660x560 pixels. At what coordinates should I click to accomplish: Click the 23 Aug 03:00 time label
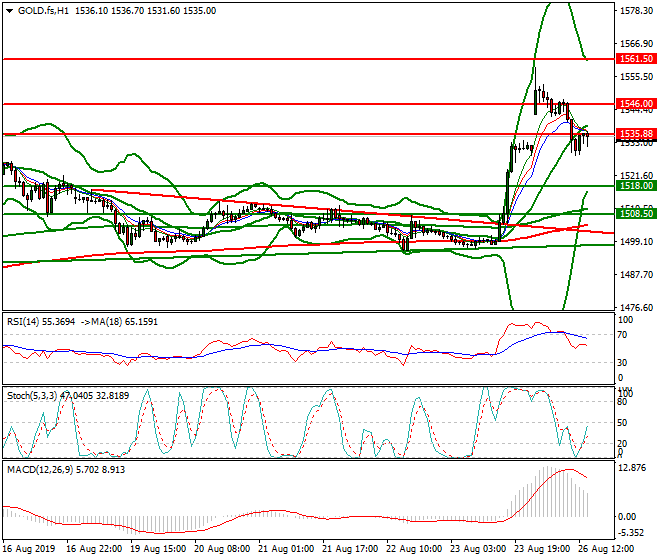coord(478,549)
